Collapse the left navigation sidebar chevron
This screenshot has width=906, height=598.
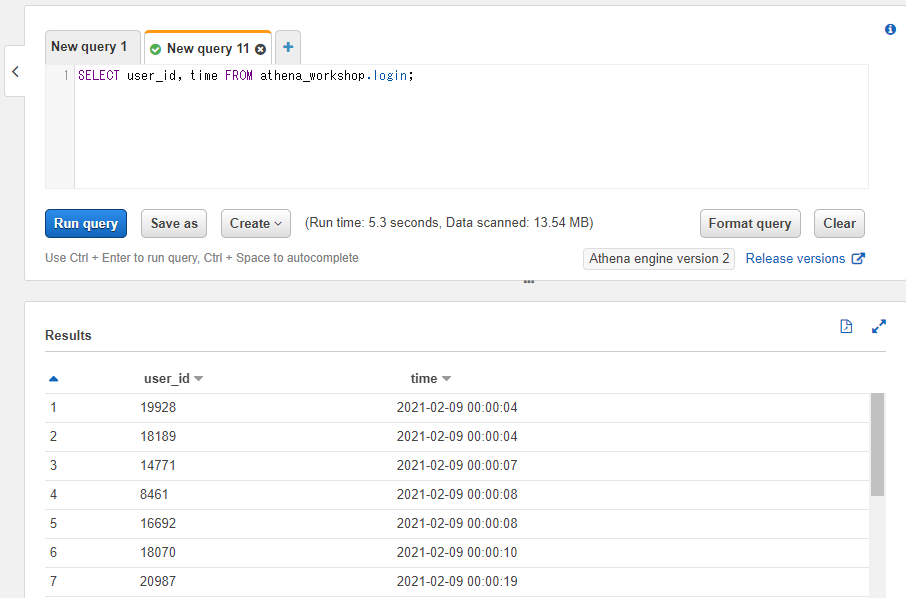(14, 70)
